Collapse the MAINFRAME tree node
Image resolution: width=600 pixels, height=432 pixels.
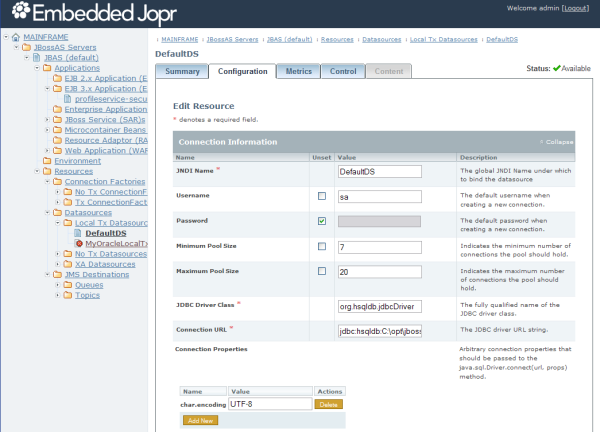(x=6, y=37)
